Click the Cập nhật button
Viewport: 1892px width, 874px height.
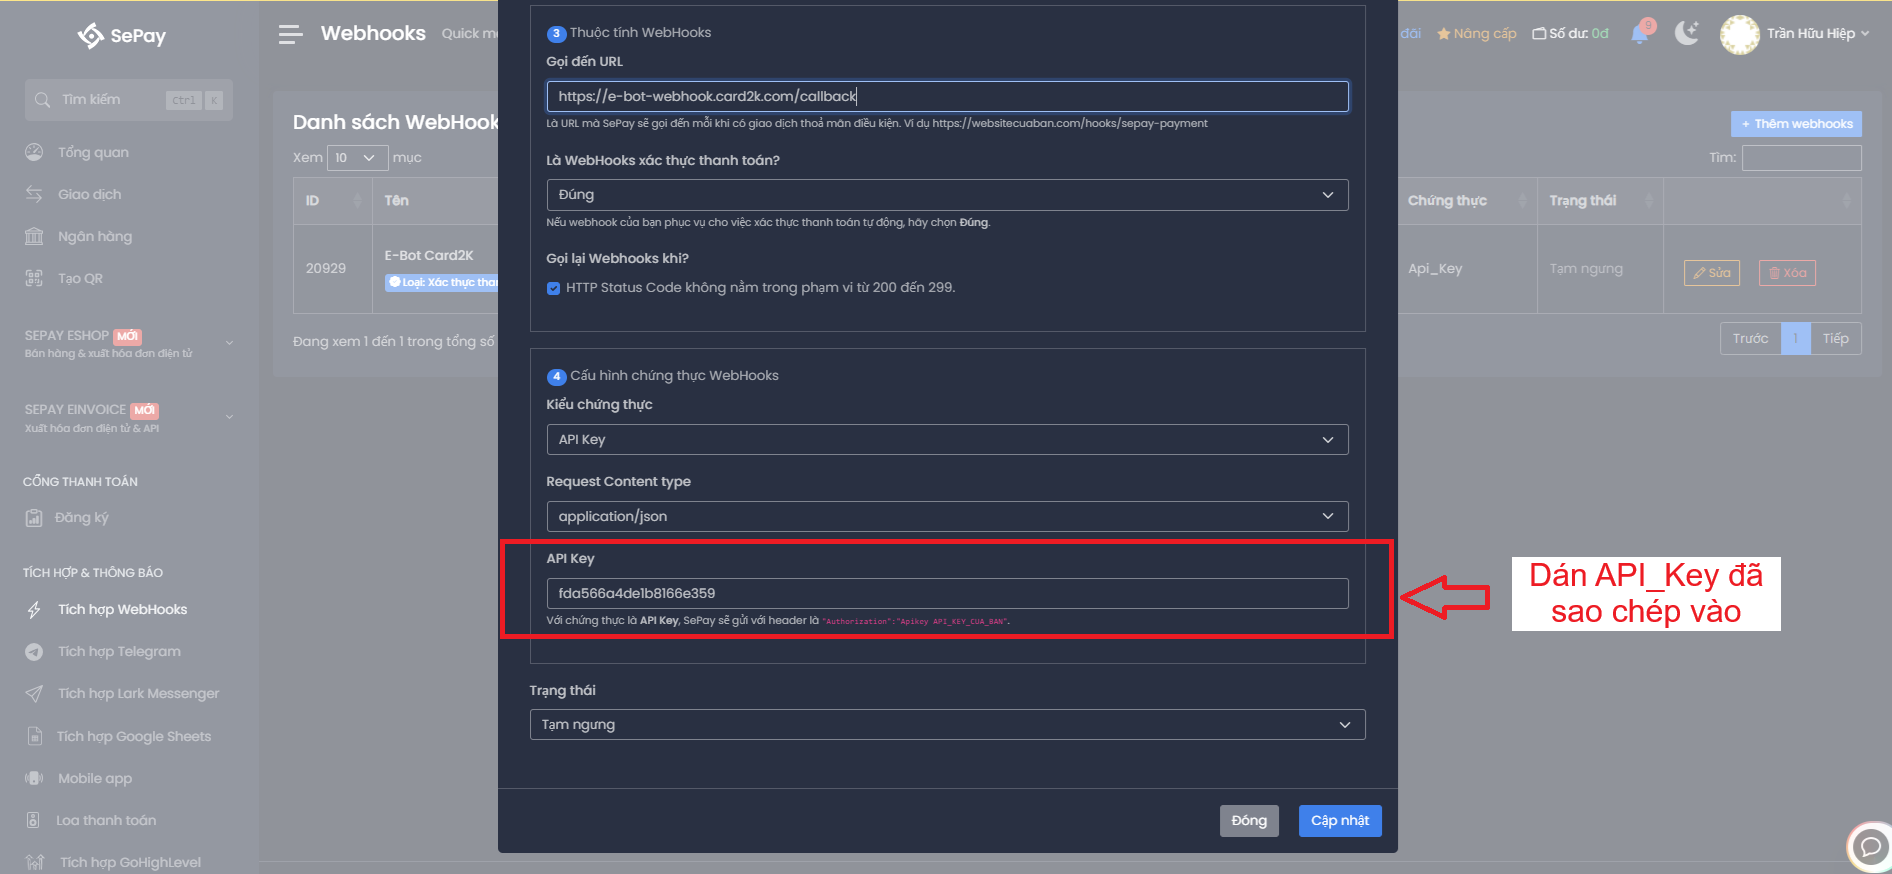pos(1339,821)
